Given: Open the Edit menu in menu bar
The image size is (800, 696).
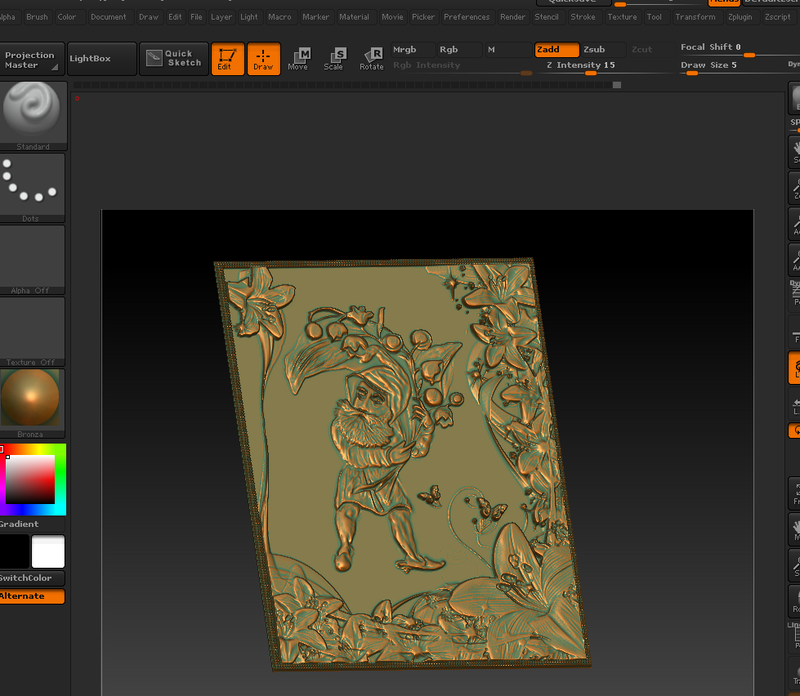Looking at the screenshot, I should pyautogui.click(x=175, y=17).
